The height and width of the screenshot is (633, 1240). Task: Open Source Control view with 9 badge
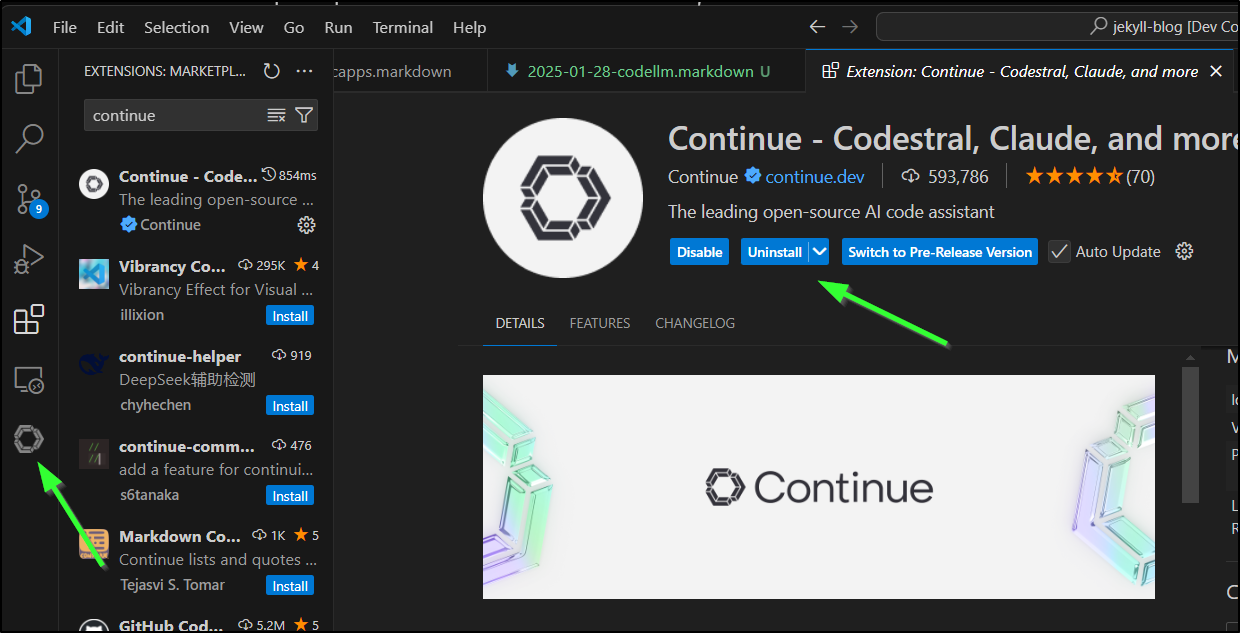pyautogui.click(x=29, y=200)
